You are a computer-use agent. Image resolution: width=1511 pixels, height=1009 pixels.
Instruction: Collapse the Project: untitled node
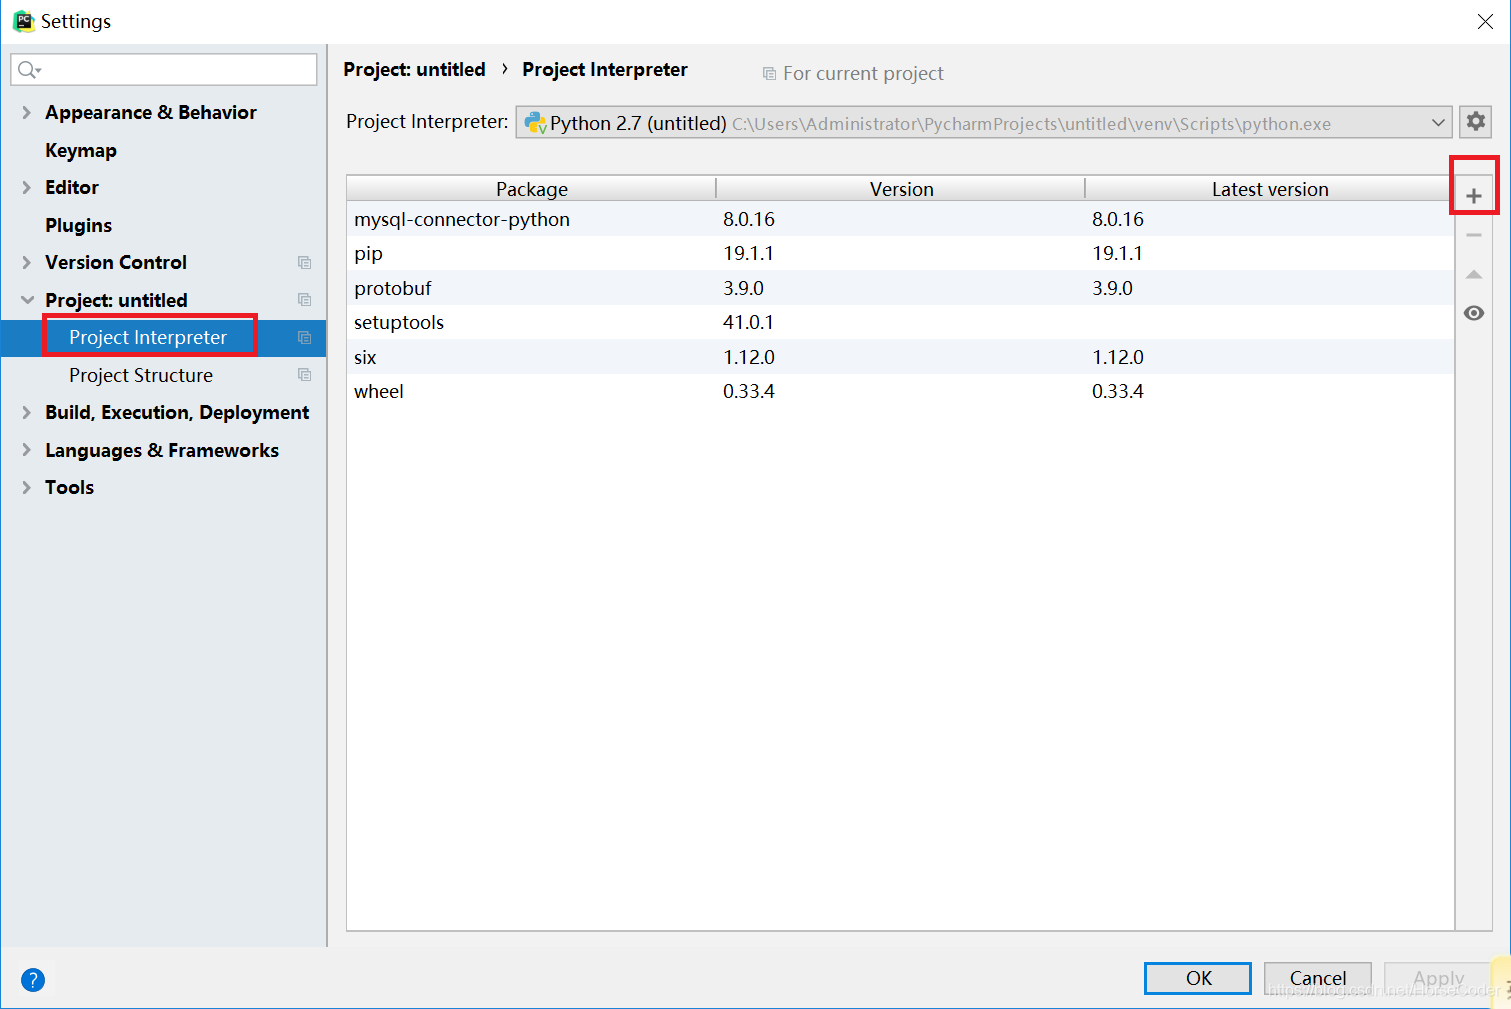(x=26, y=300)
